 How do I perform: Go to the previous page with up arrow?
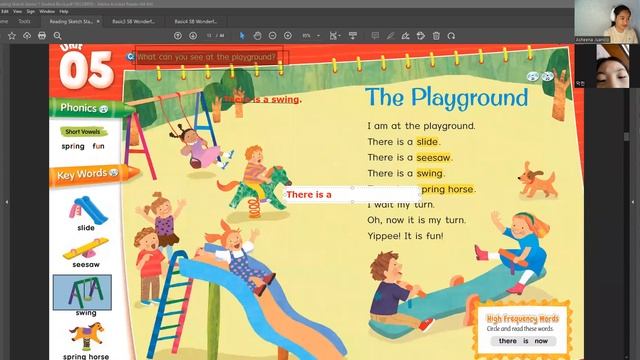tap(178, 36)
